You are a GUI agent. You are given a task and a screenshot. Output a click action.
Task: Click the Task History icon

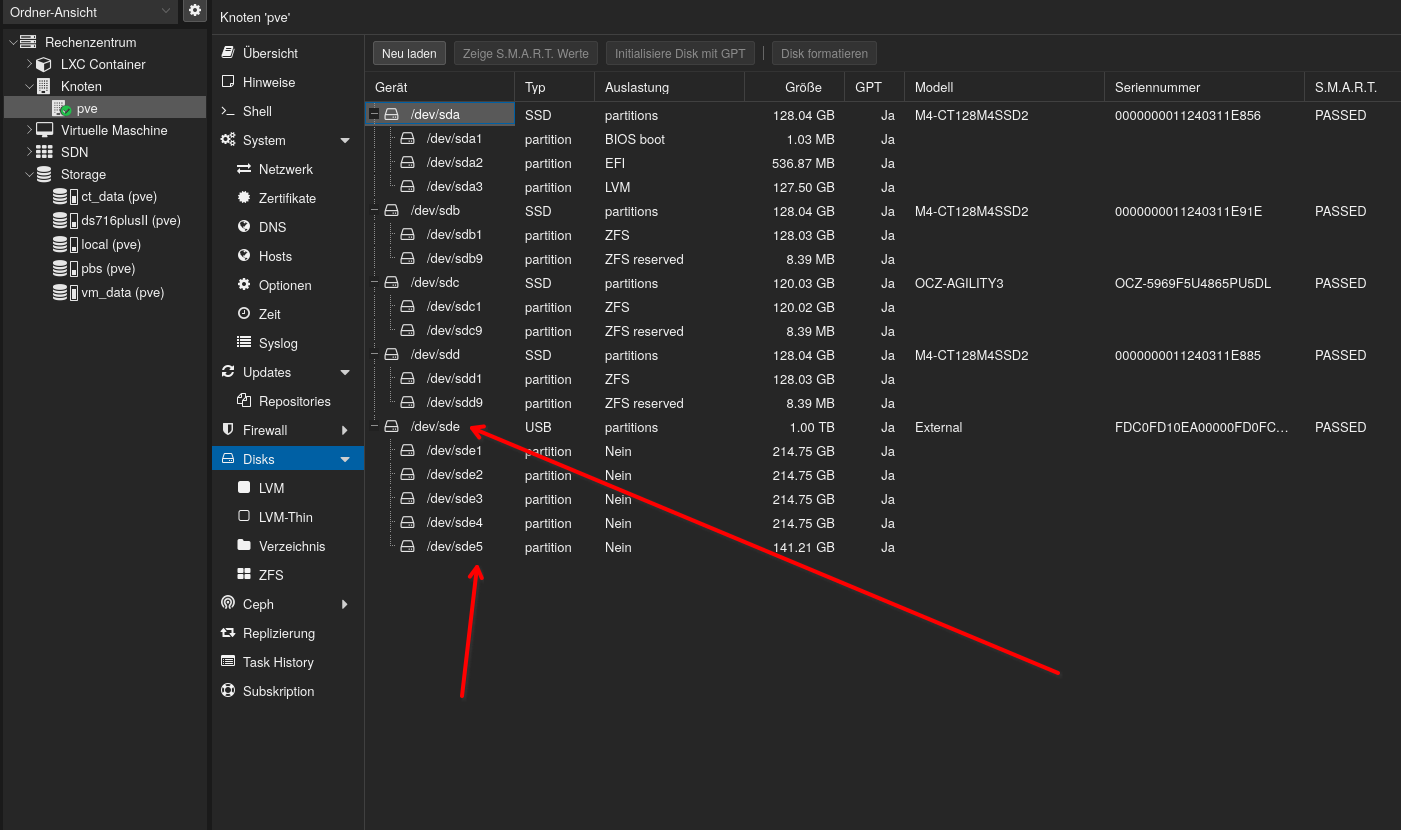(x=228, y=662)
